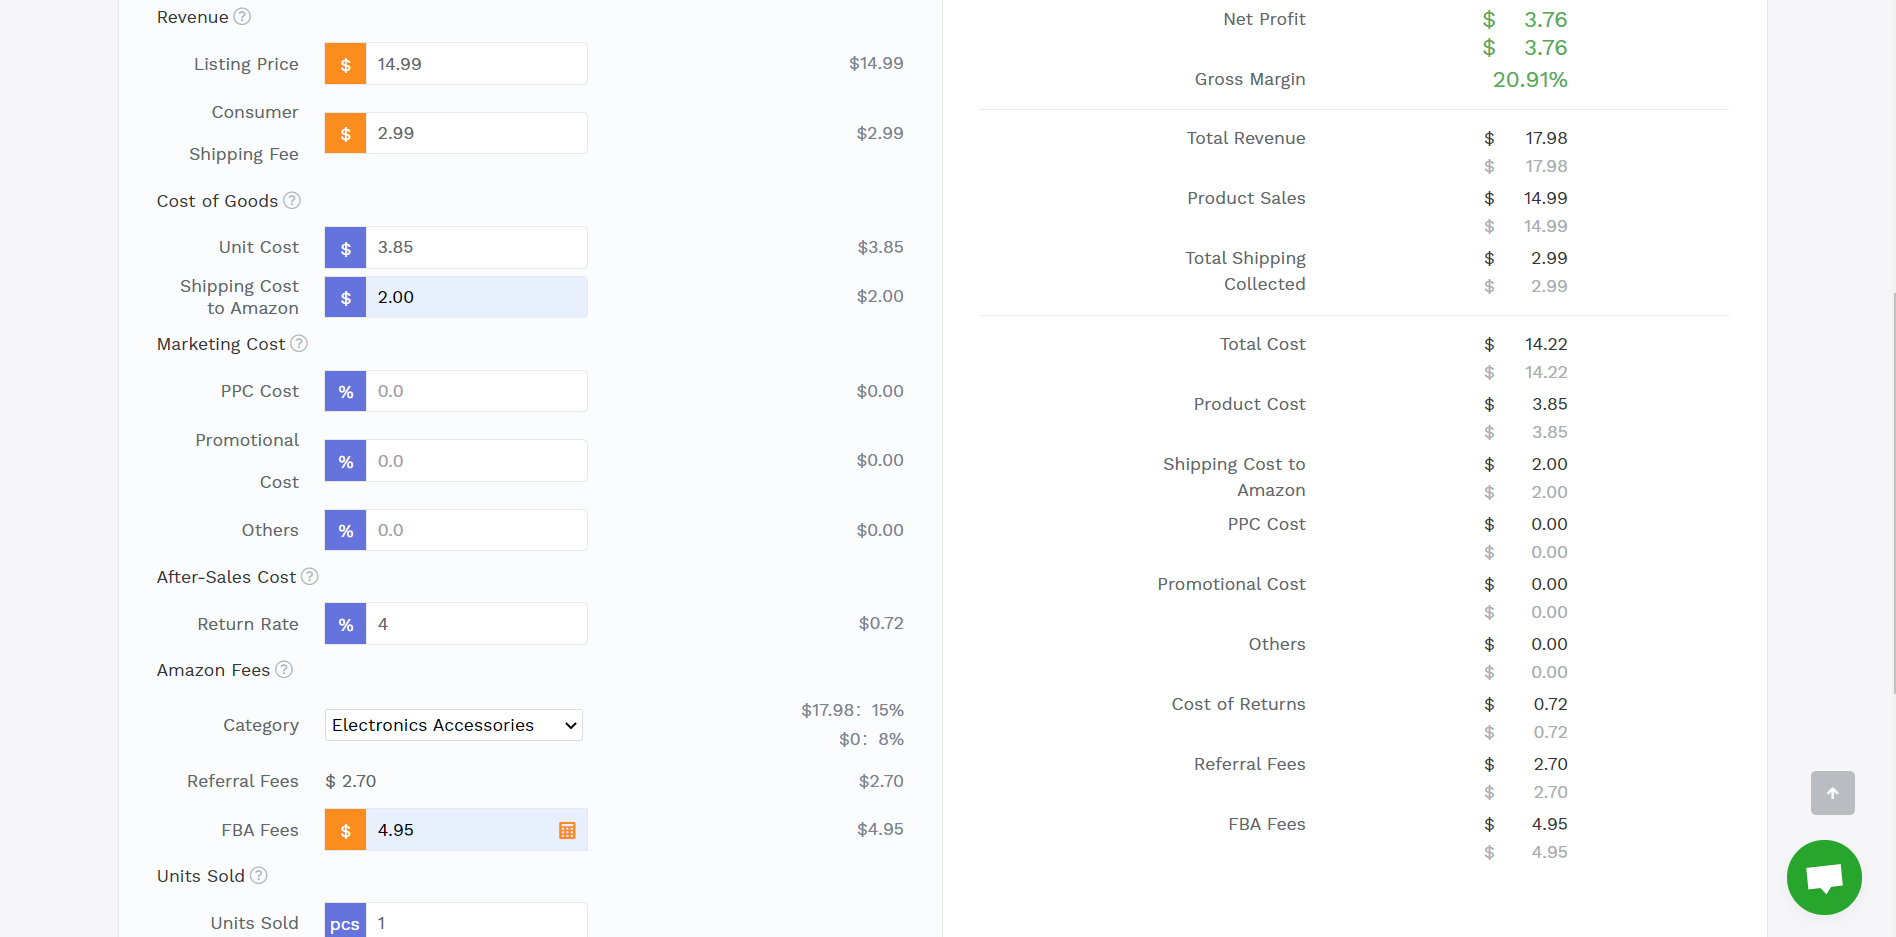Open the green live chat bubble
Image resolution: width=1896 pixels, height=937 pixels.
[1824, 878]
